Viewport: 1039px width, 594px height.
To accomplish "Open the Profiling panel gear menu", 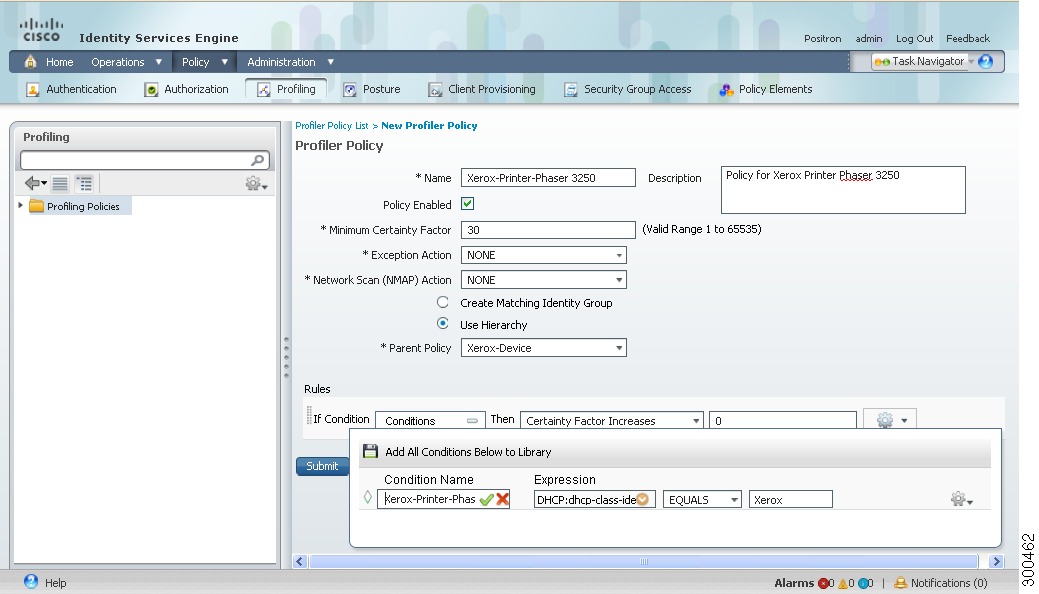I will 256,184.
